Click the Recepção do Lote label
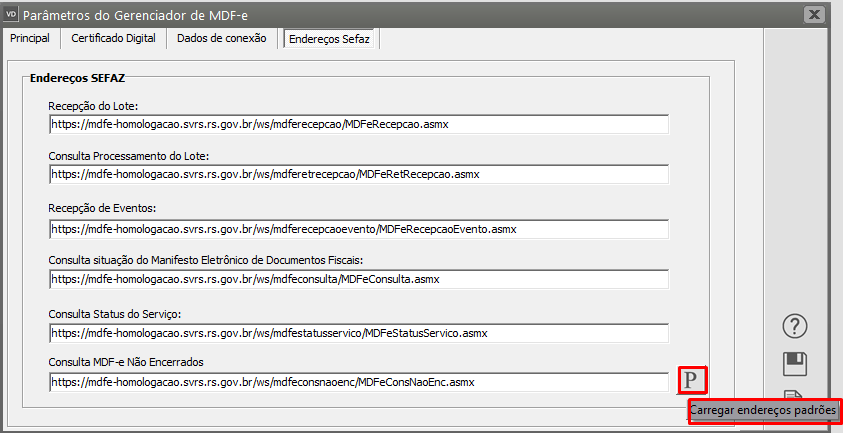This screenshot has height=433, width=843. point(94,105)
